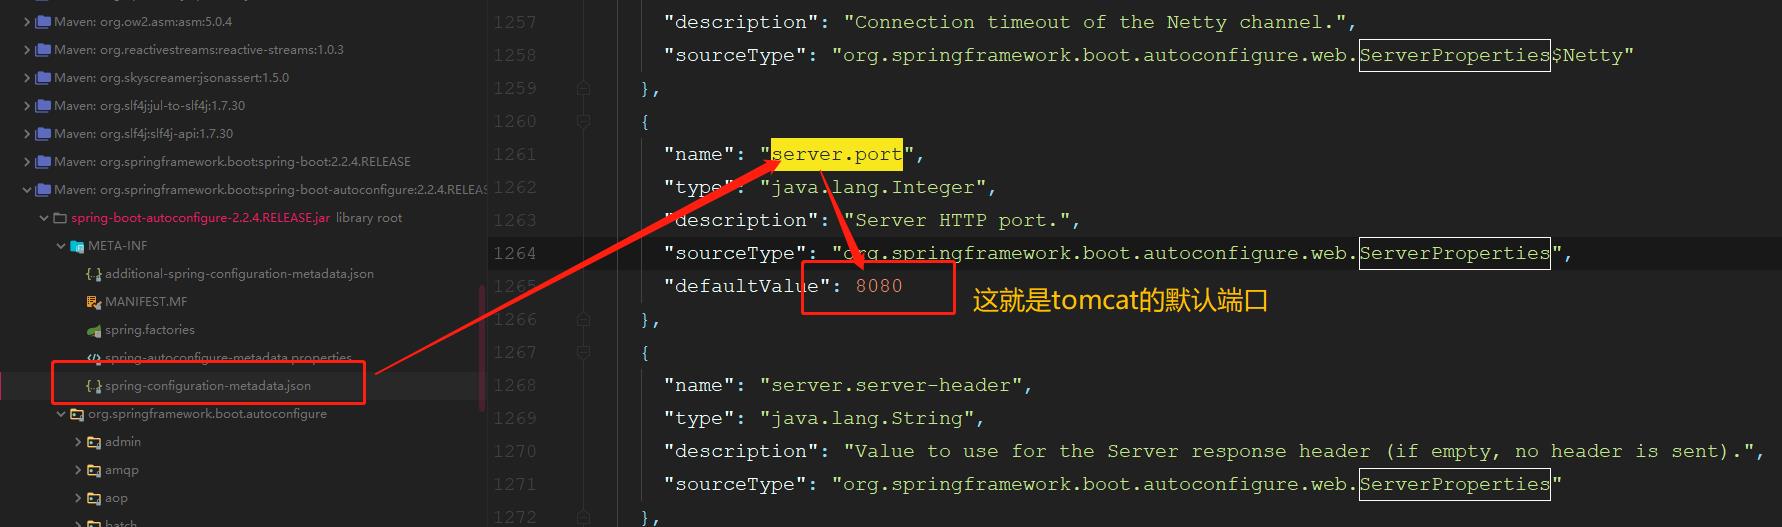Click boxed ServerProperties on line 1258
This screenshot has width=1782, height=527.
point(1455,55)
